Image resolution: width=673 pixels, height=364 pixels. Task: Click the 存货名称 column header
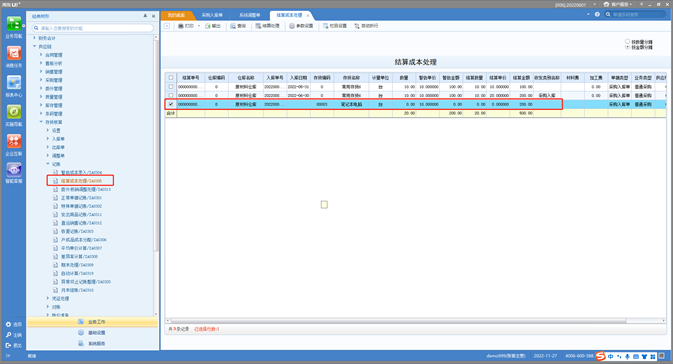point(351,78)
